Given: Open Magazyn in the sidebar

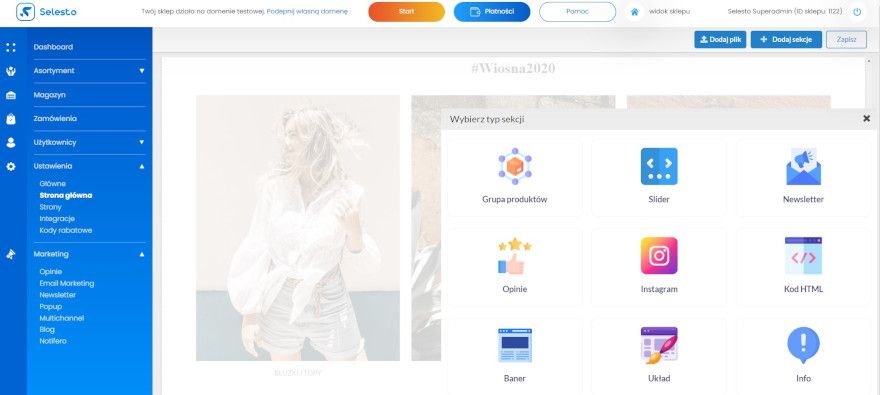Looking at the screenshot, I should [49, 95].
